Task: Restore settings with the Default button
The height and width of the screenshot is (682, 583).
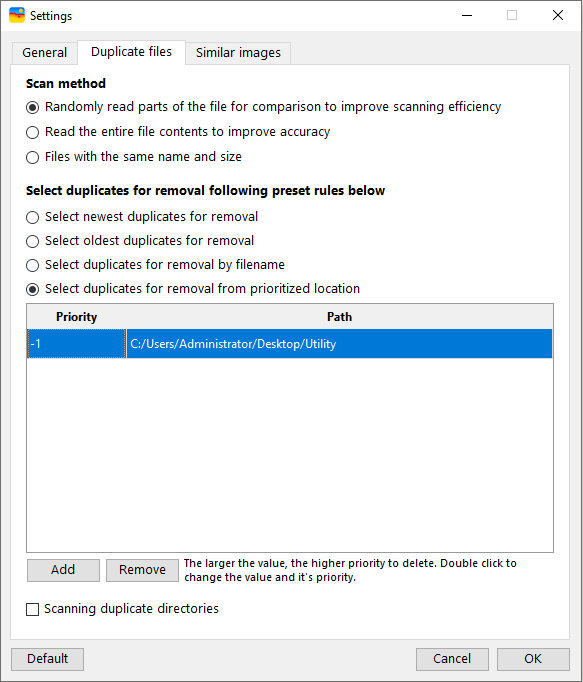Action: [47, 659]
